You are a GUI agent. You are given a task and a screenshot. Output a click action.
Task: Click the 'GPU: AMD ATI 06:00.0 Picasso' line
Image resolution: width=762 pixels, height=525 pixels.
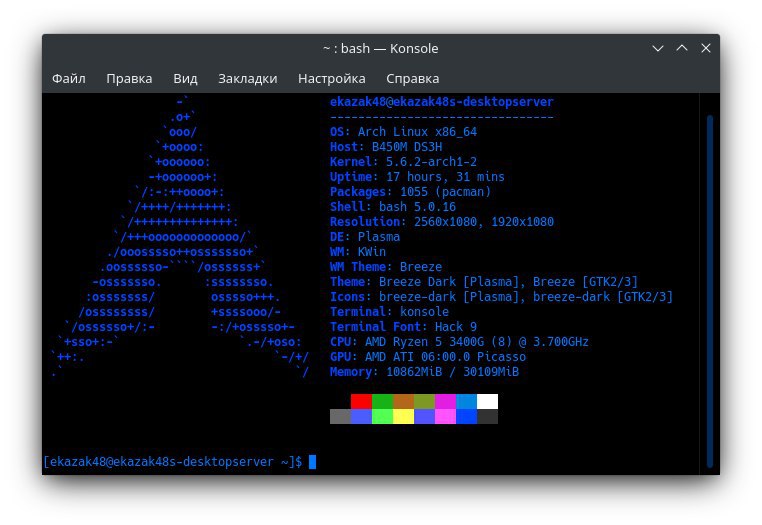tap(428, 357)
